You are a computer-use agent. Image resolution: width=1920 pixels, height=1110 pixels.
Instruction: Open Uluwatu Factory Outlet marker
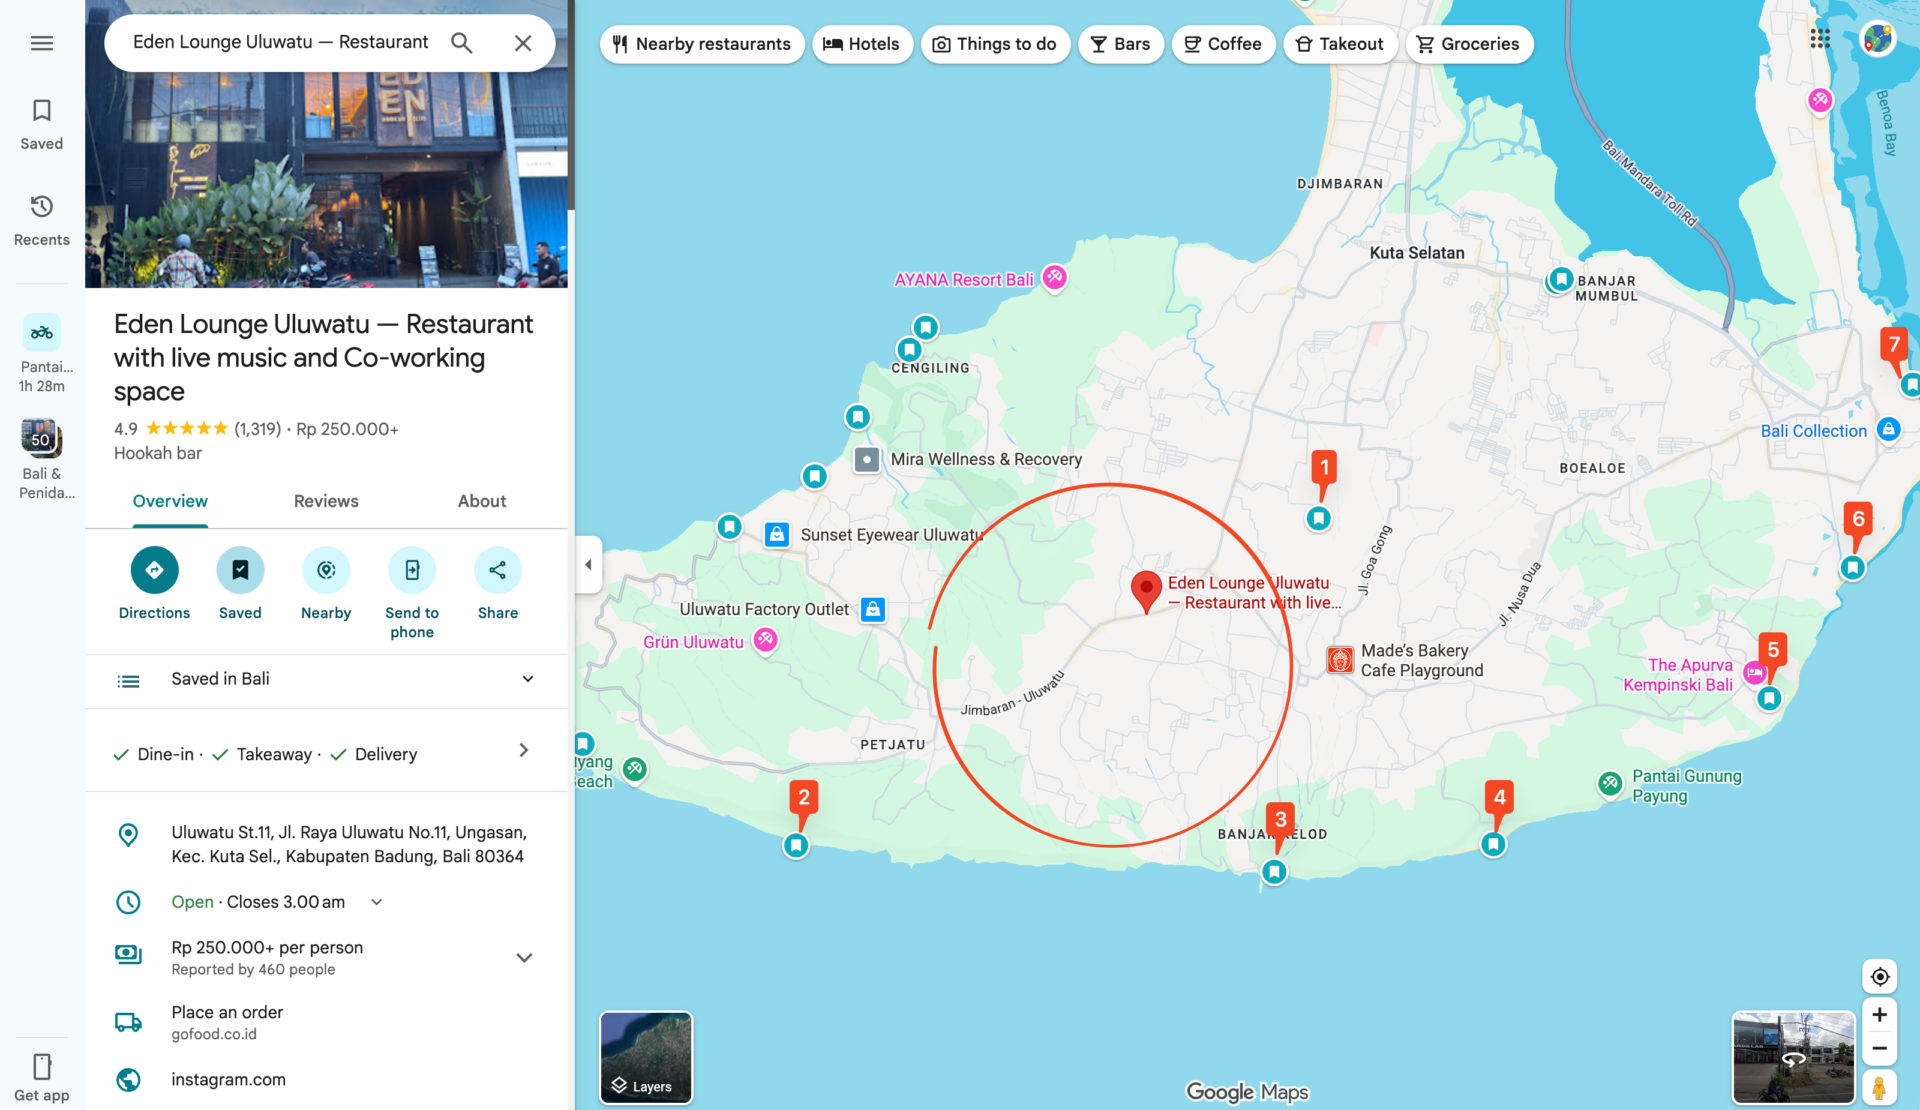(873, 609)
